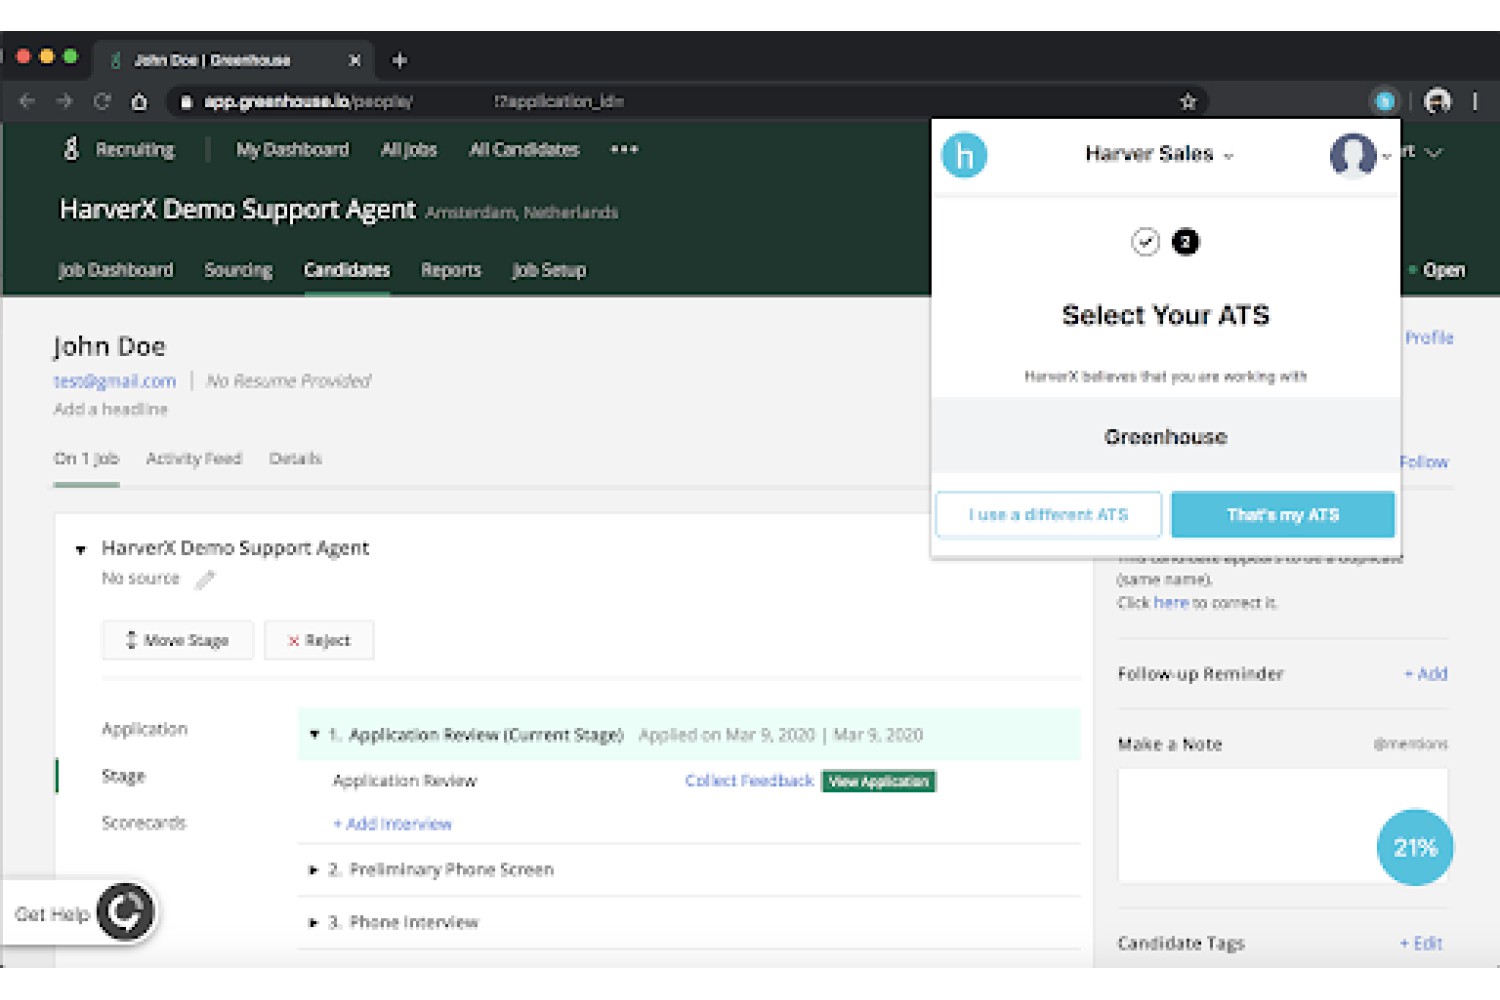Viewport: 1500px width, 1000px height.
Task: Open the HarverX extension icon in toolbar
Action: (1385, 101)
